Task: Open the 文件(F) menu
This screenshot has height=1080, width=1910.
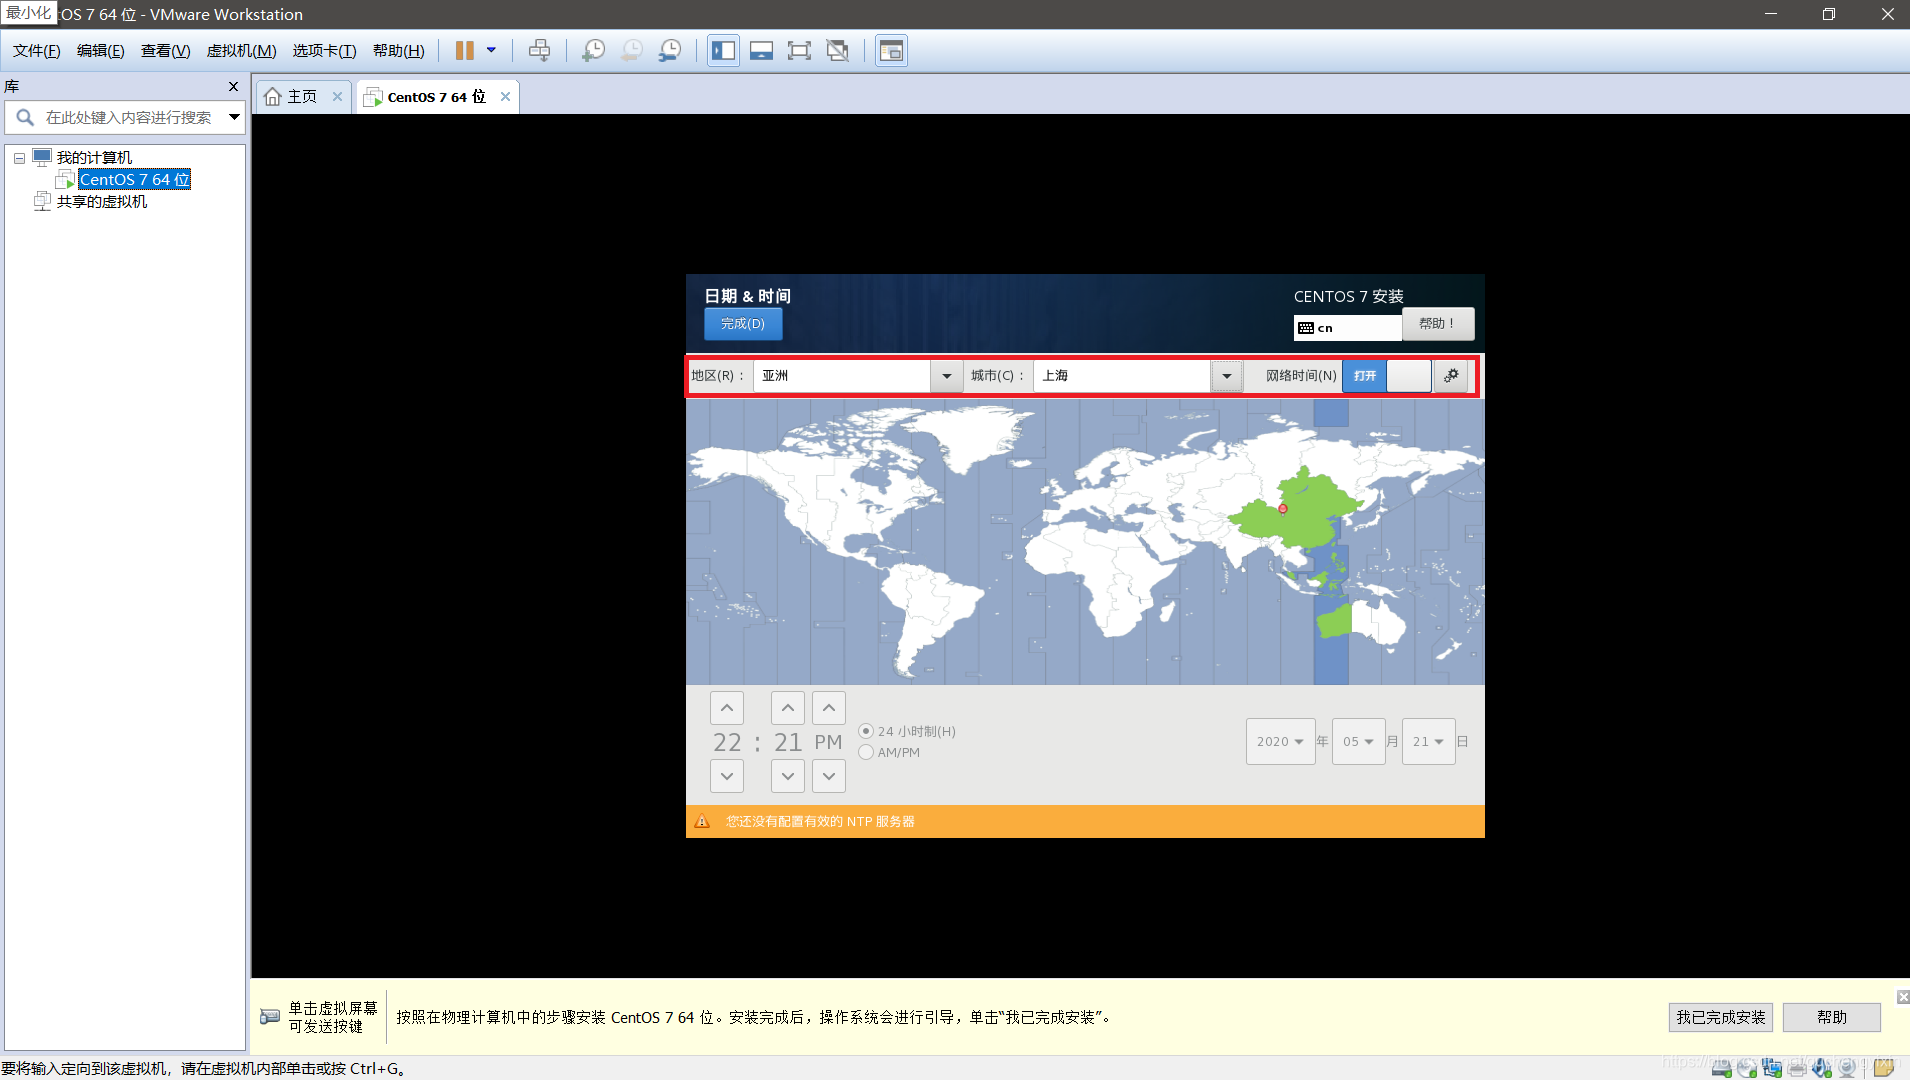Action: pos(36,51)
